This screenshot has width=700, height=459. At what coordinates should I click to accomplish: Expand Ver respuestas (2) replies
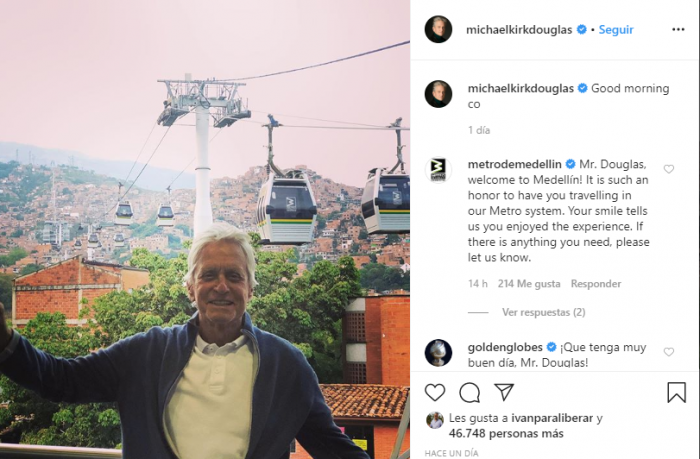coord(543,312)
